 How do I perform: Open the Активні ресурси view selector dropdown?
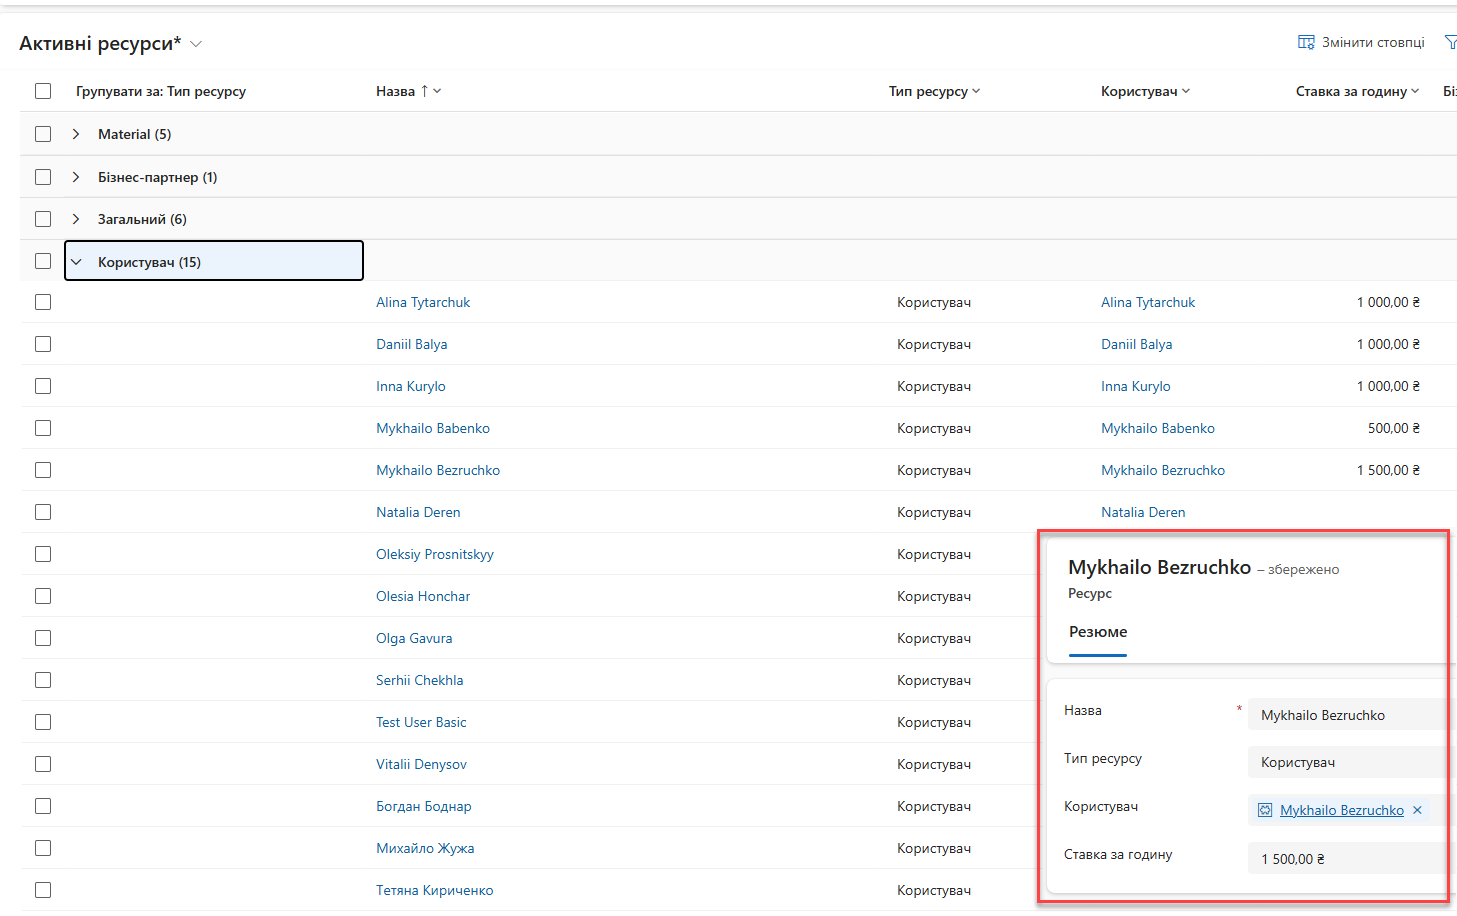196,44
